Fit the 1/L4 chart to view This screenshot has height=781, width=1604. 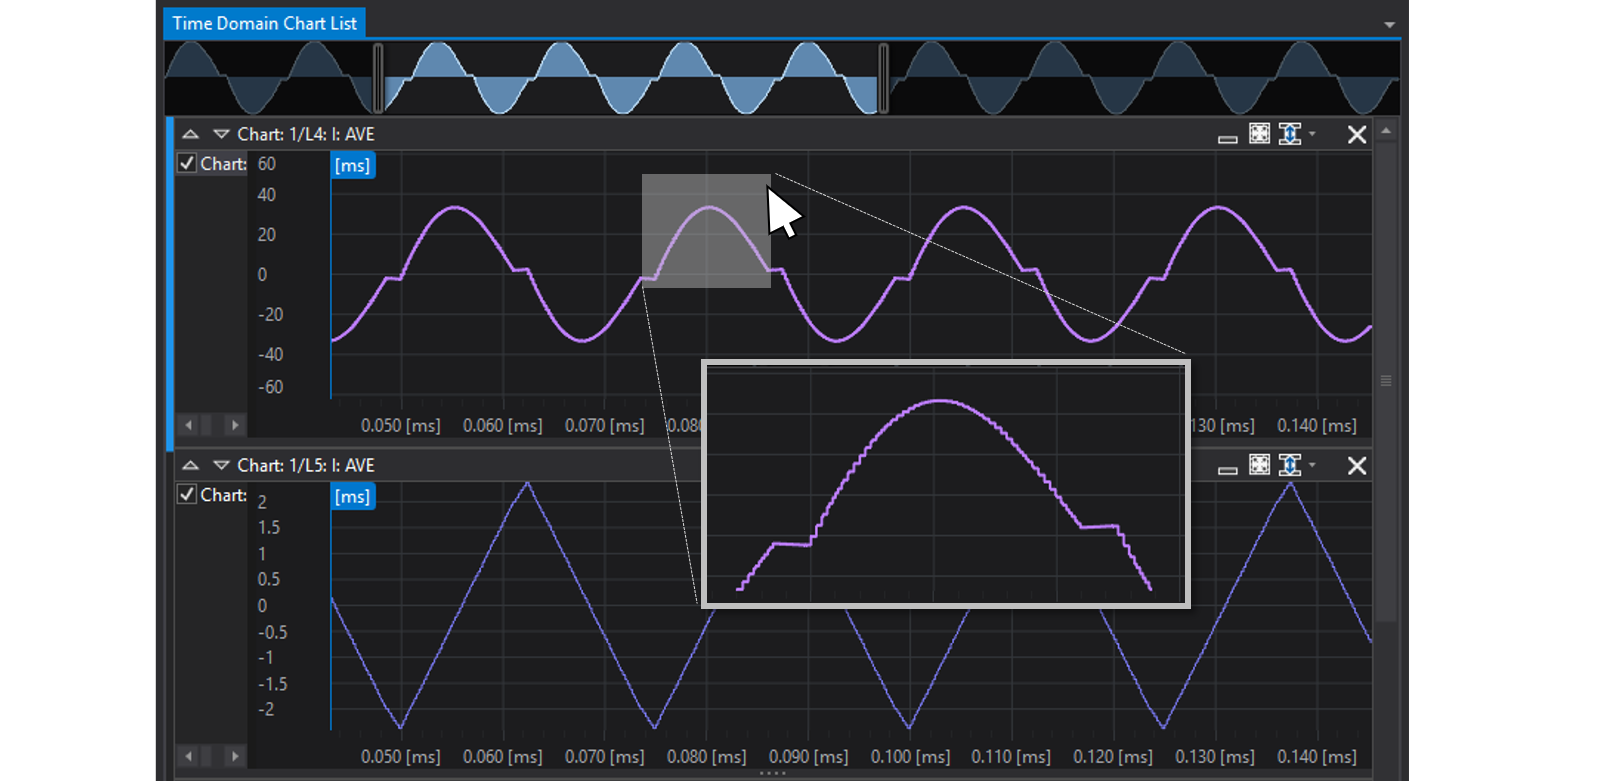1259,134
